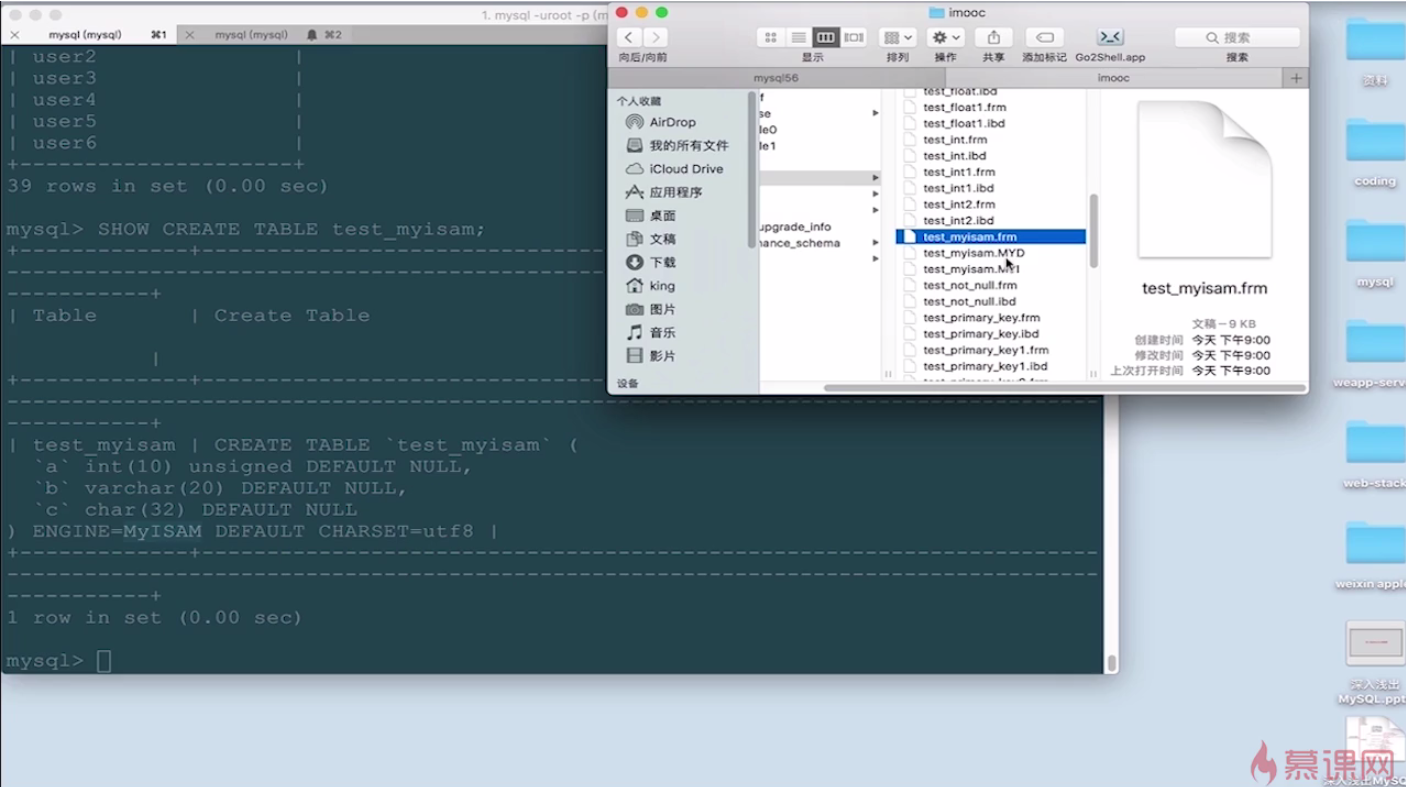Switch Finder to Cover Flow view

tap(853, 37)
